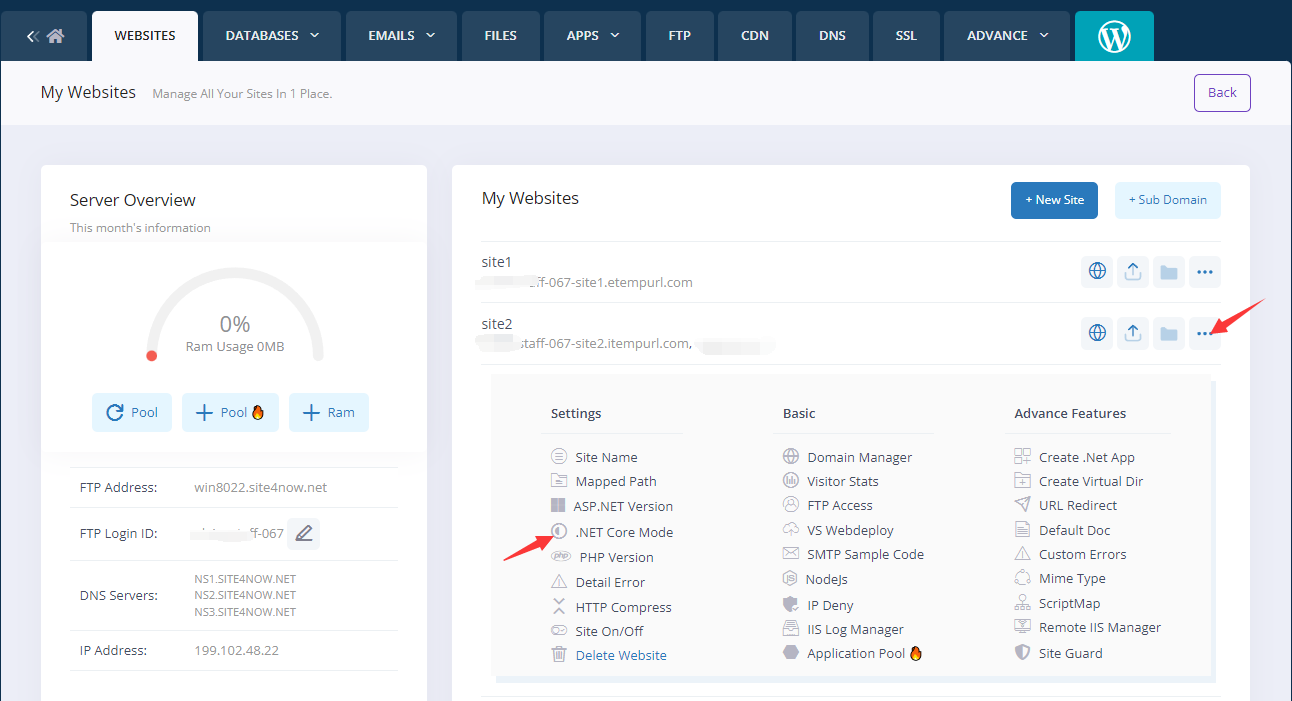This screenshot has width=1292, height=701.
Task: Expand the Emails dropdown menu
Action: [x=401, y=36]
